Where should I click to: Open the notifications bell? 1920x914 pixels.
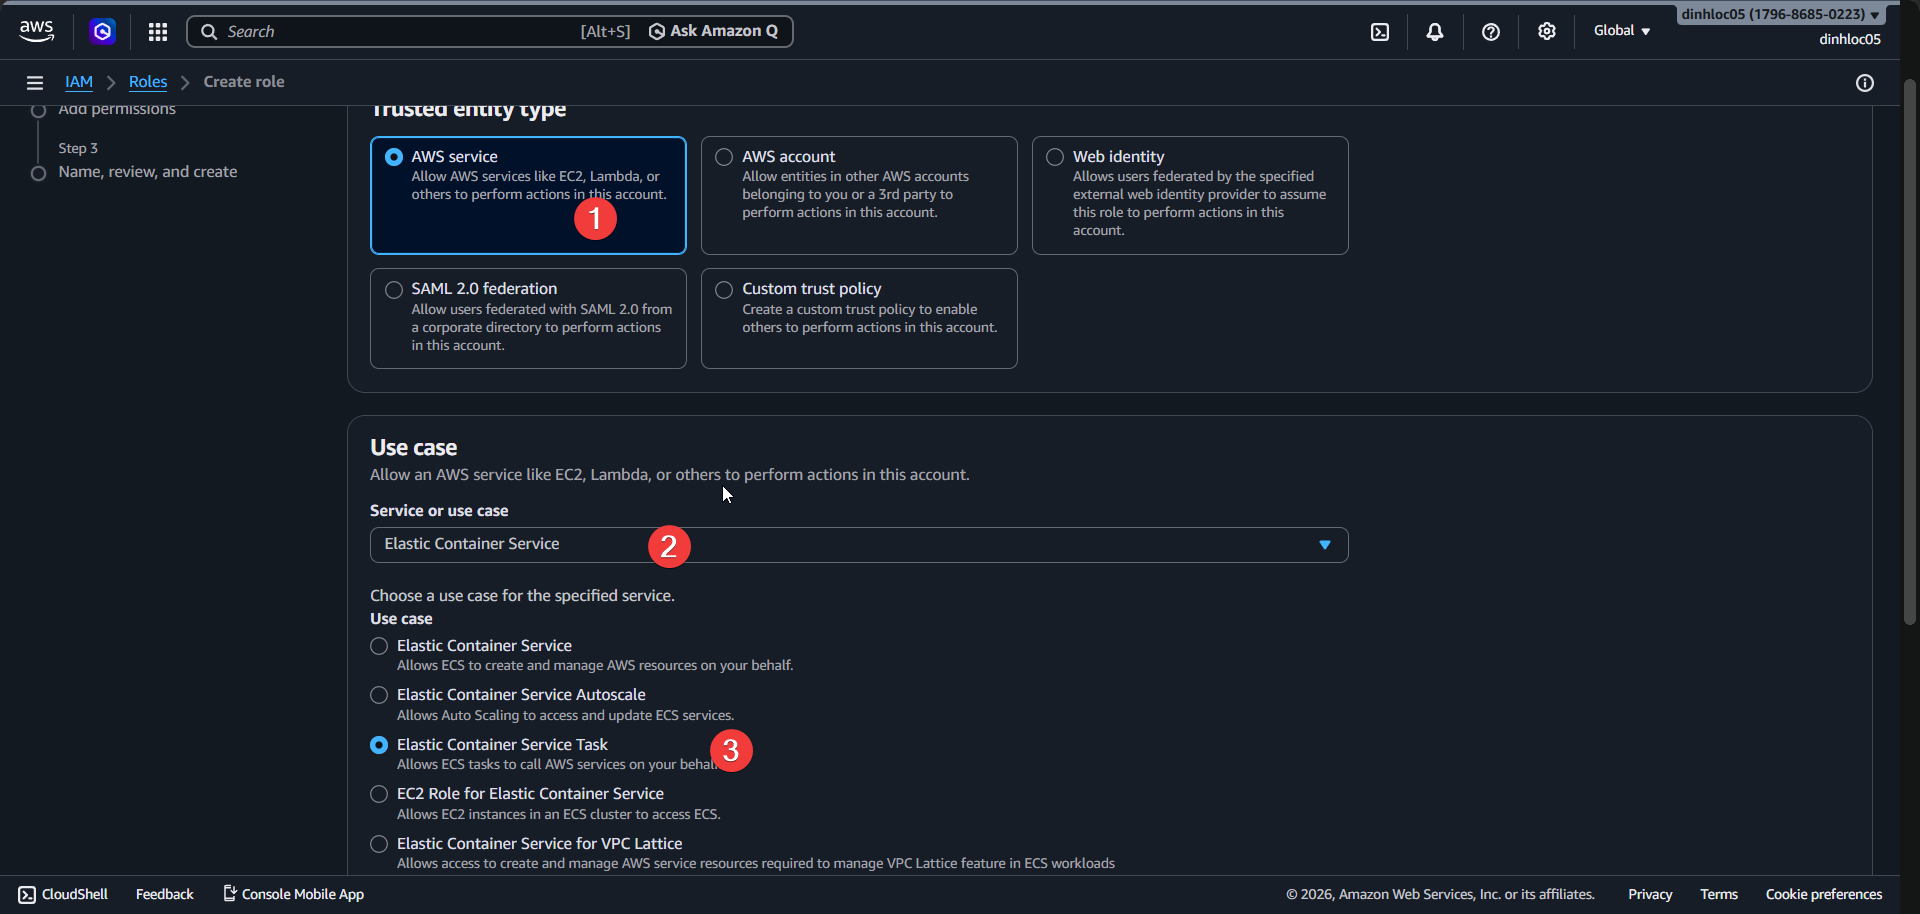[x=1435, y=31]
